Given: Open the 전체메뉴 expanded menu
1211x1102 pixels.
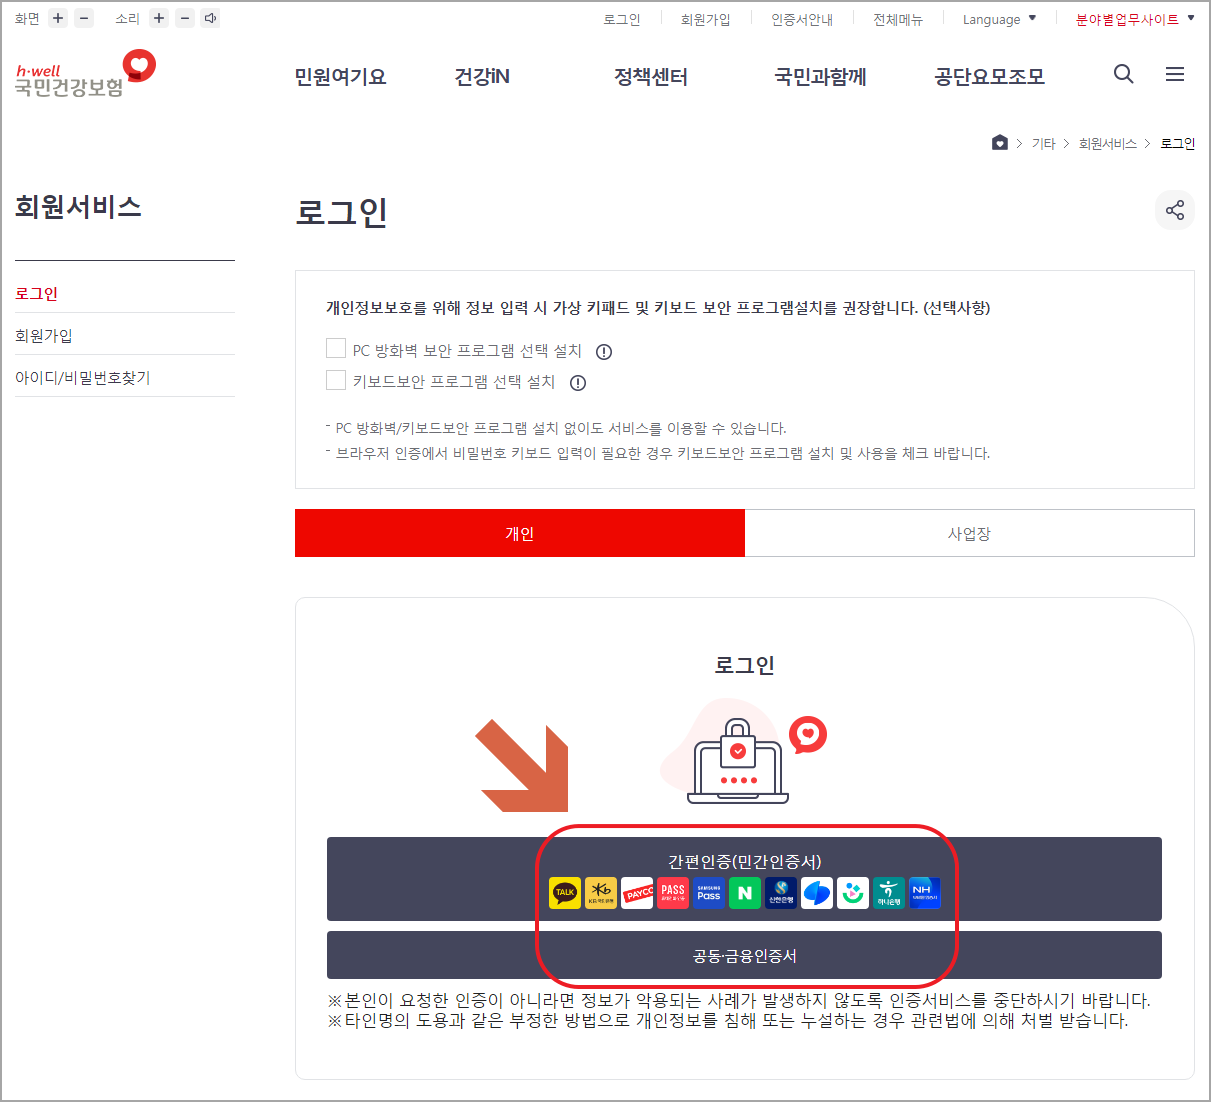Looking at the screenshot, I should tap(897, 18).
